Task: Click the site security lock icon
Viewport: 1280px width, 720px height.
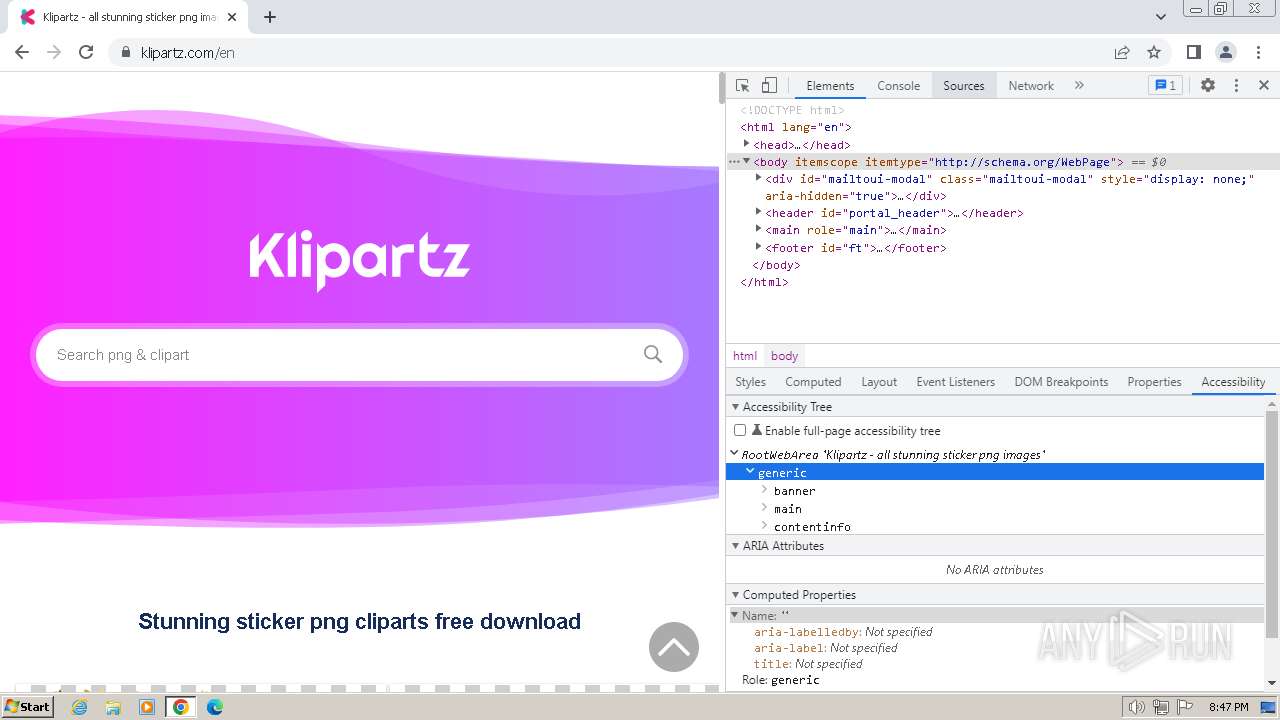Action: pos(126,52)
